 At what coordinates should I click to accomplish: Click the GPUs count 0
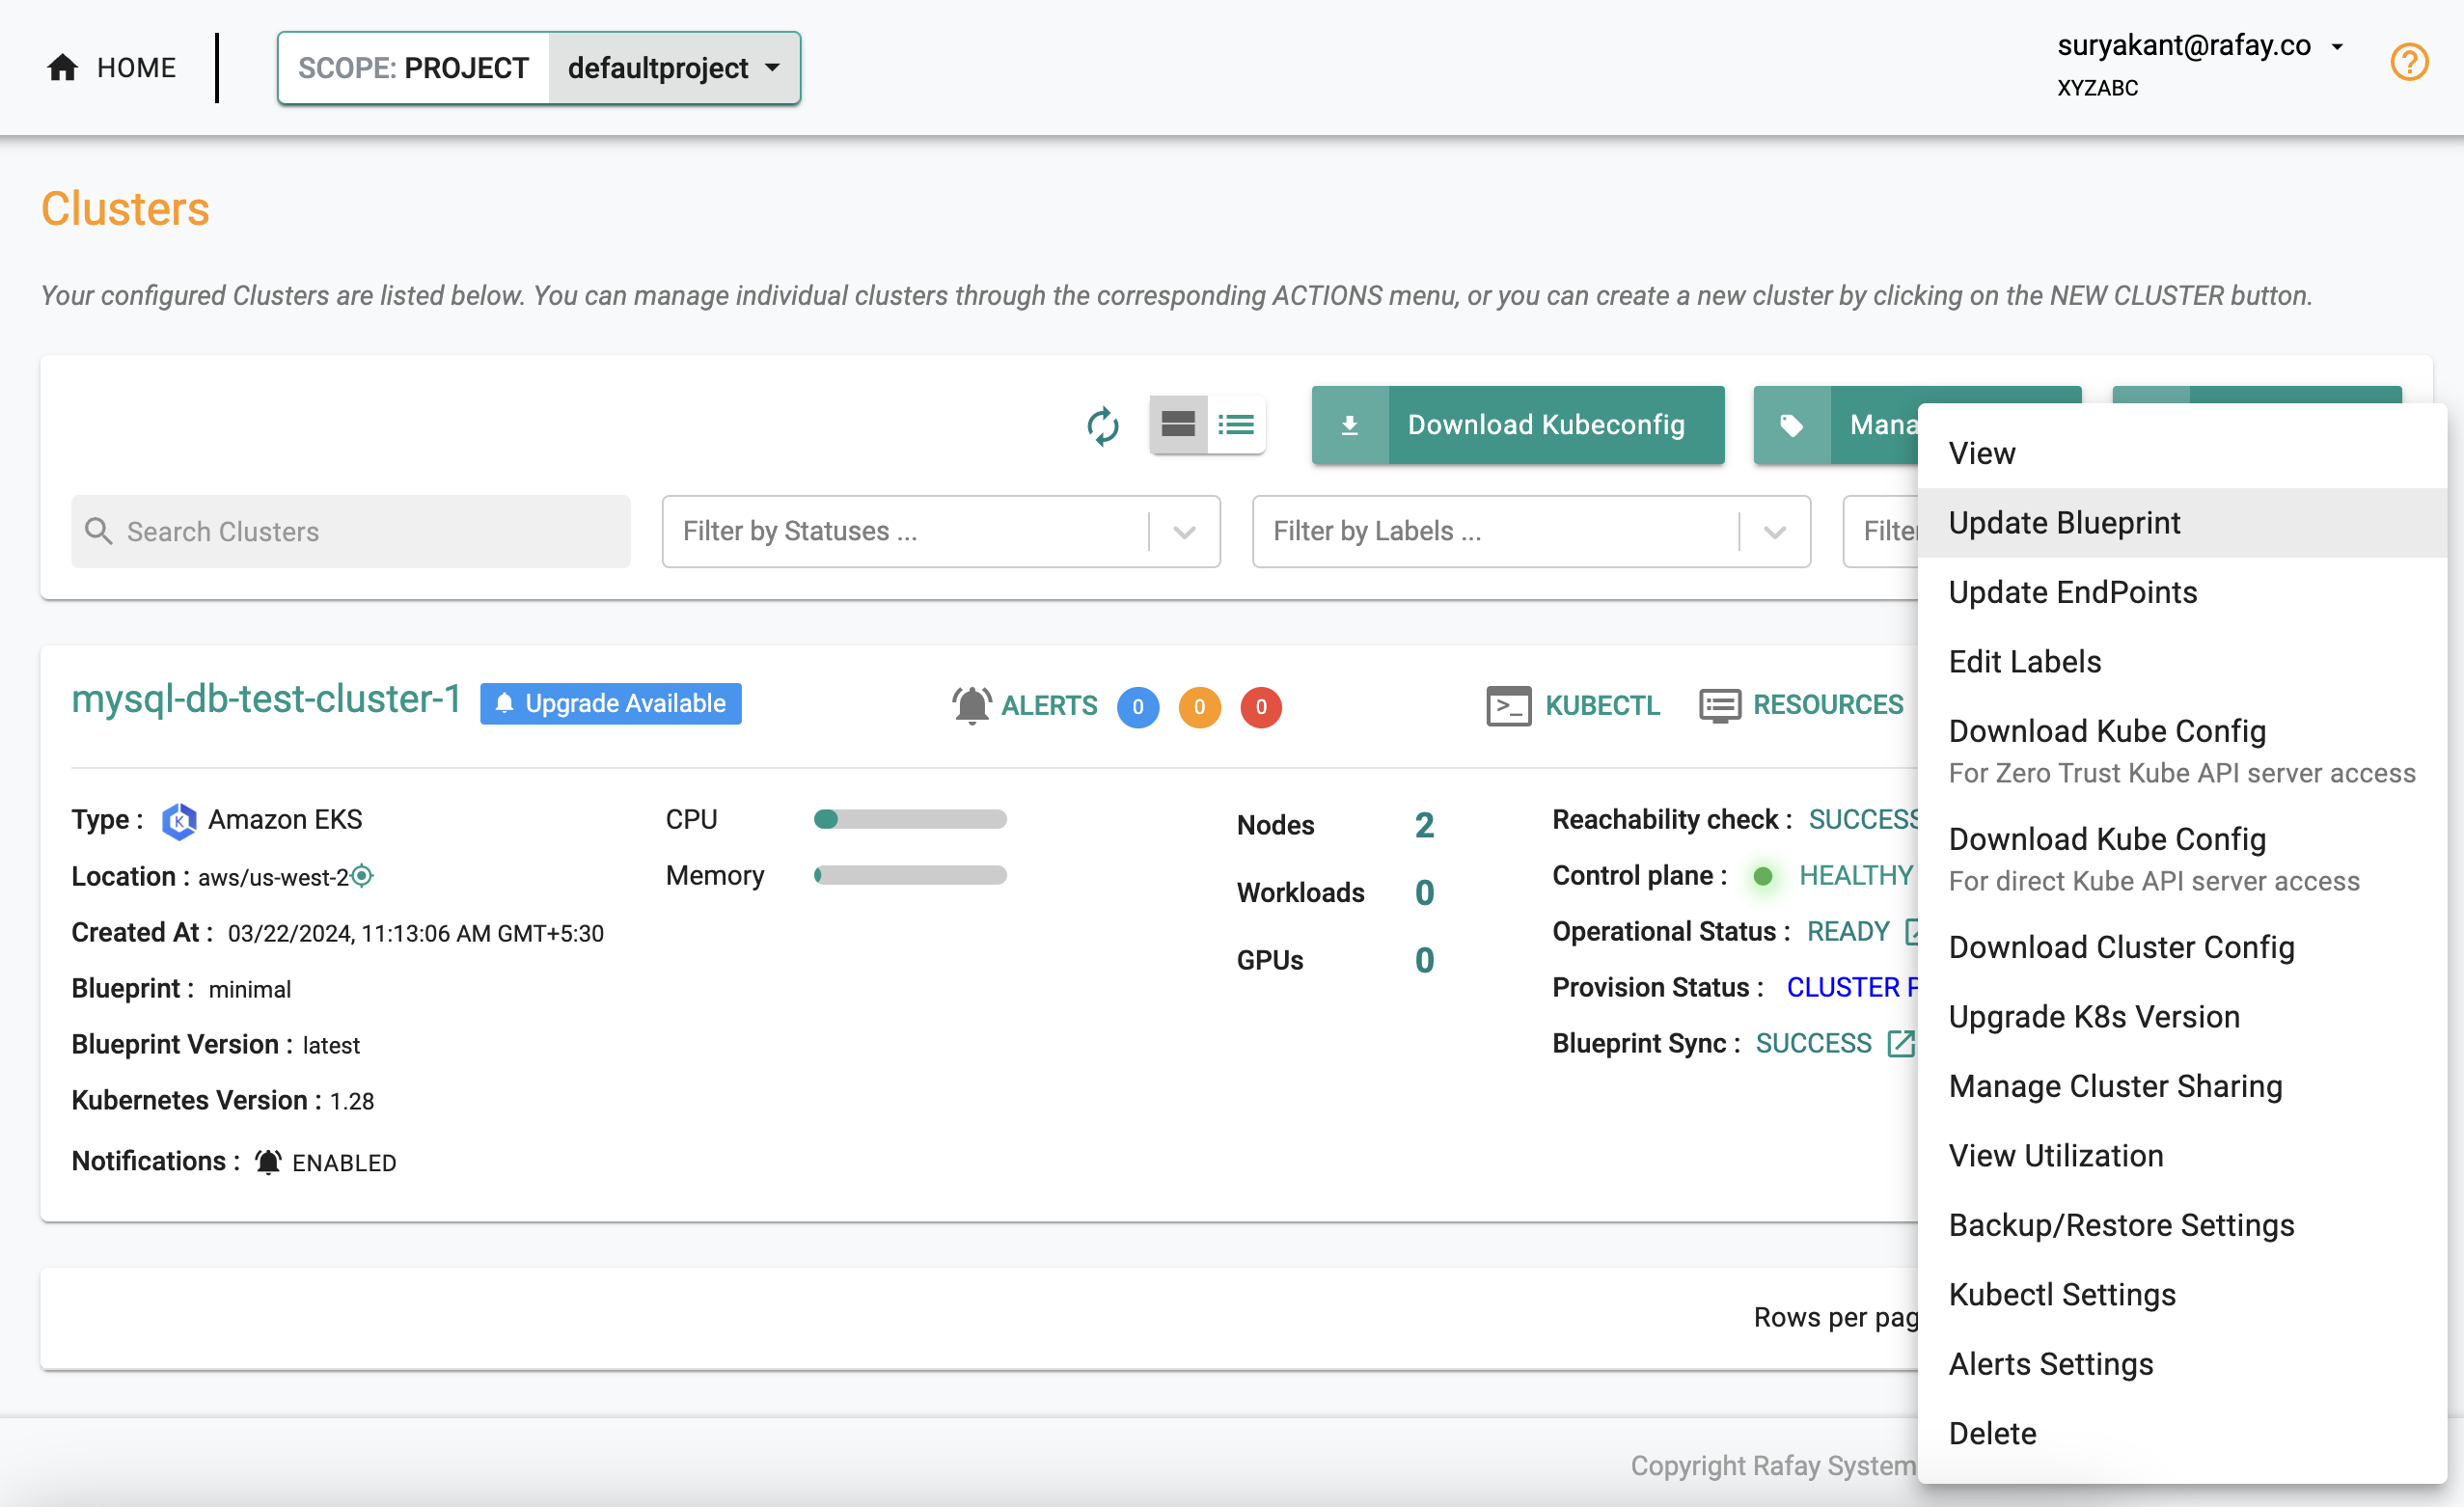1424,960
